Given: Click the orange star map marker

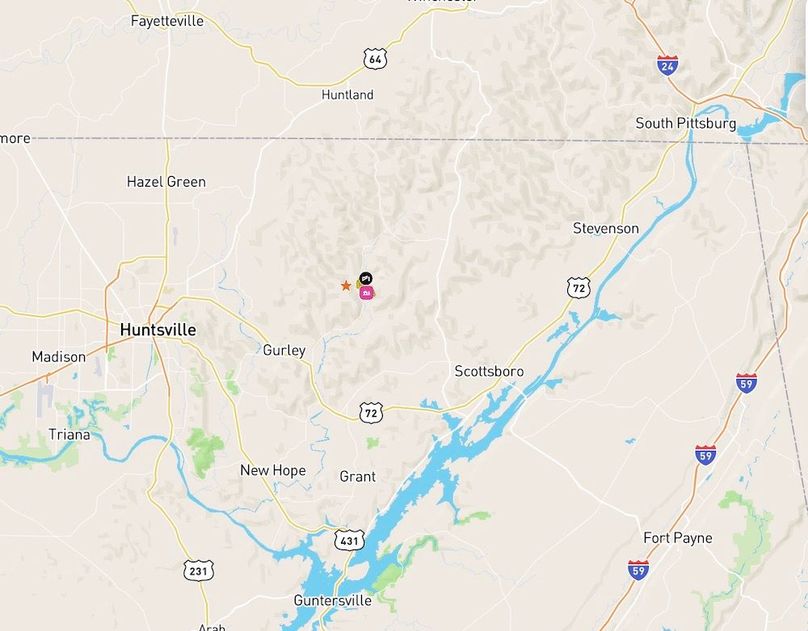Looking at the screenshot, I should click(346, 285).
